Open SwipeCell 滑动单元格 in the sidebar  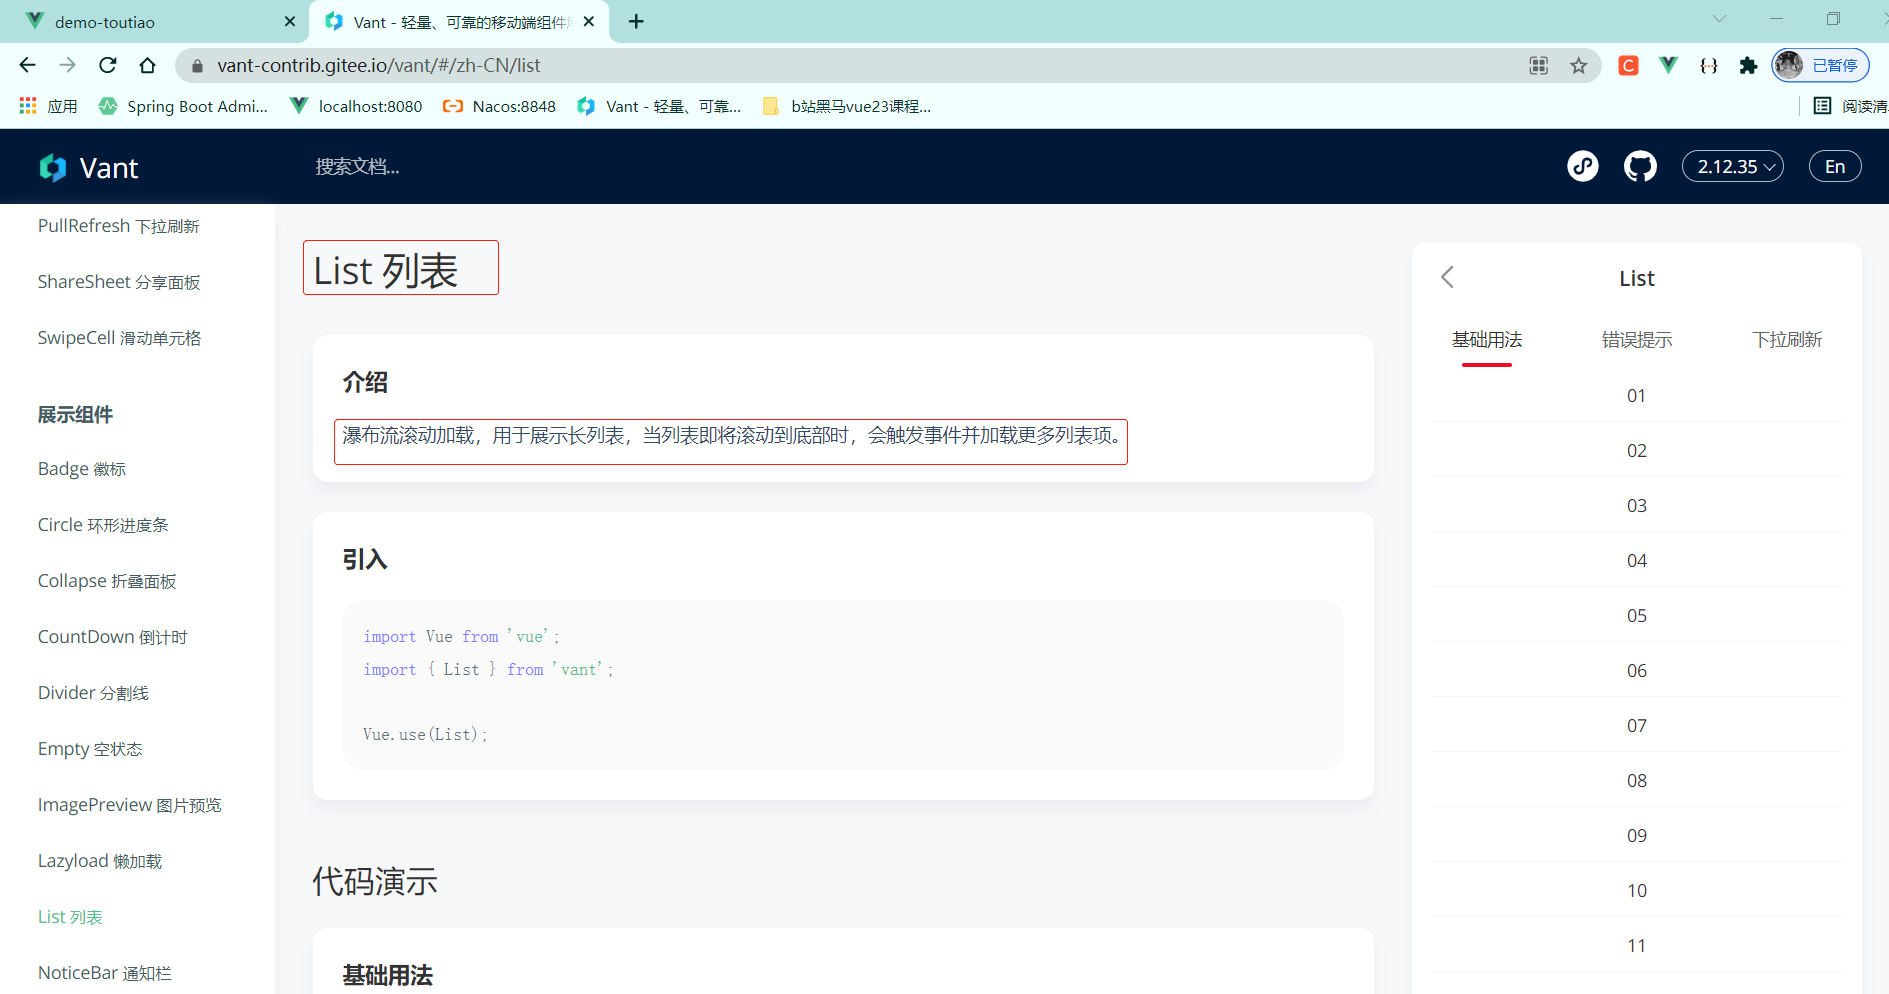click(119, 338)
